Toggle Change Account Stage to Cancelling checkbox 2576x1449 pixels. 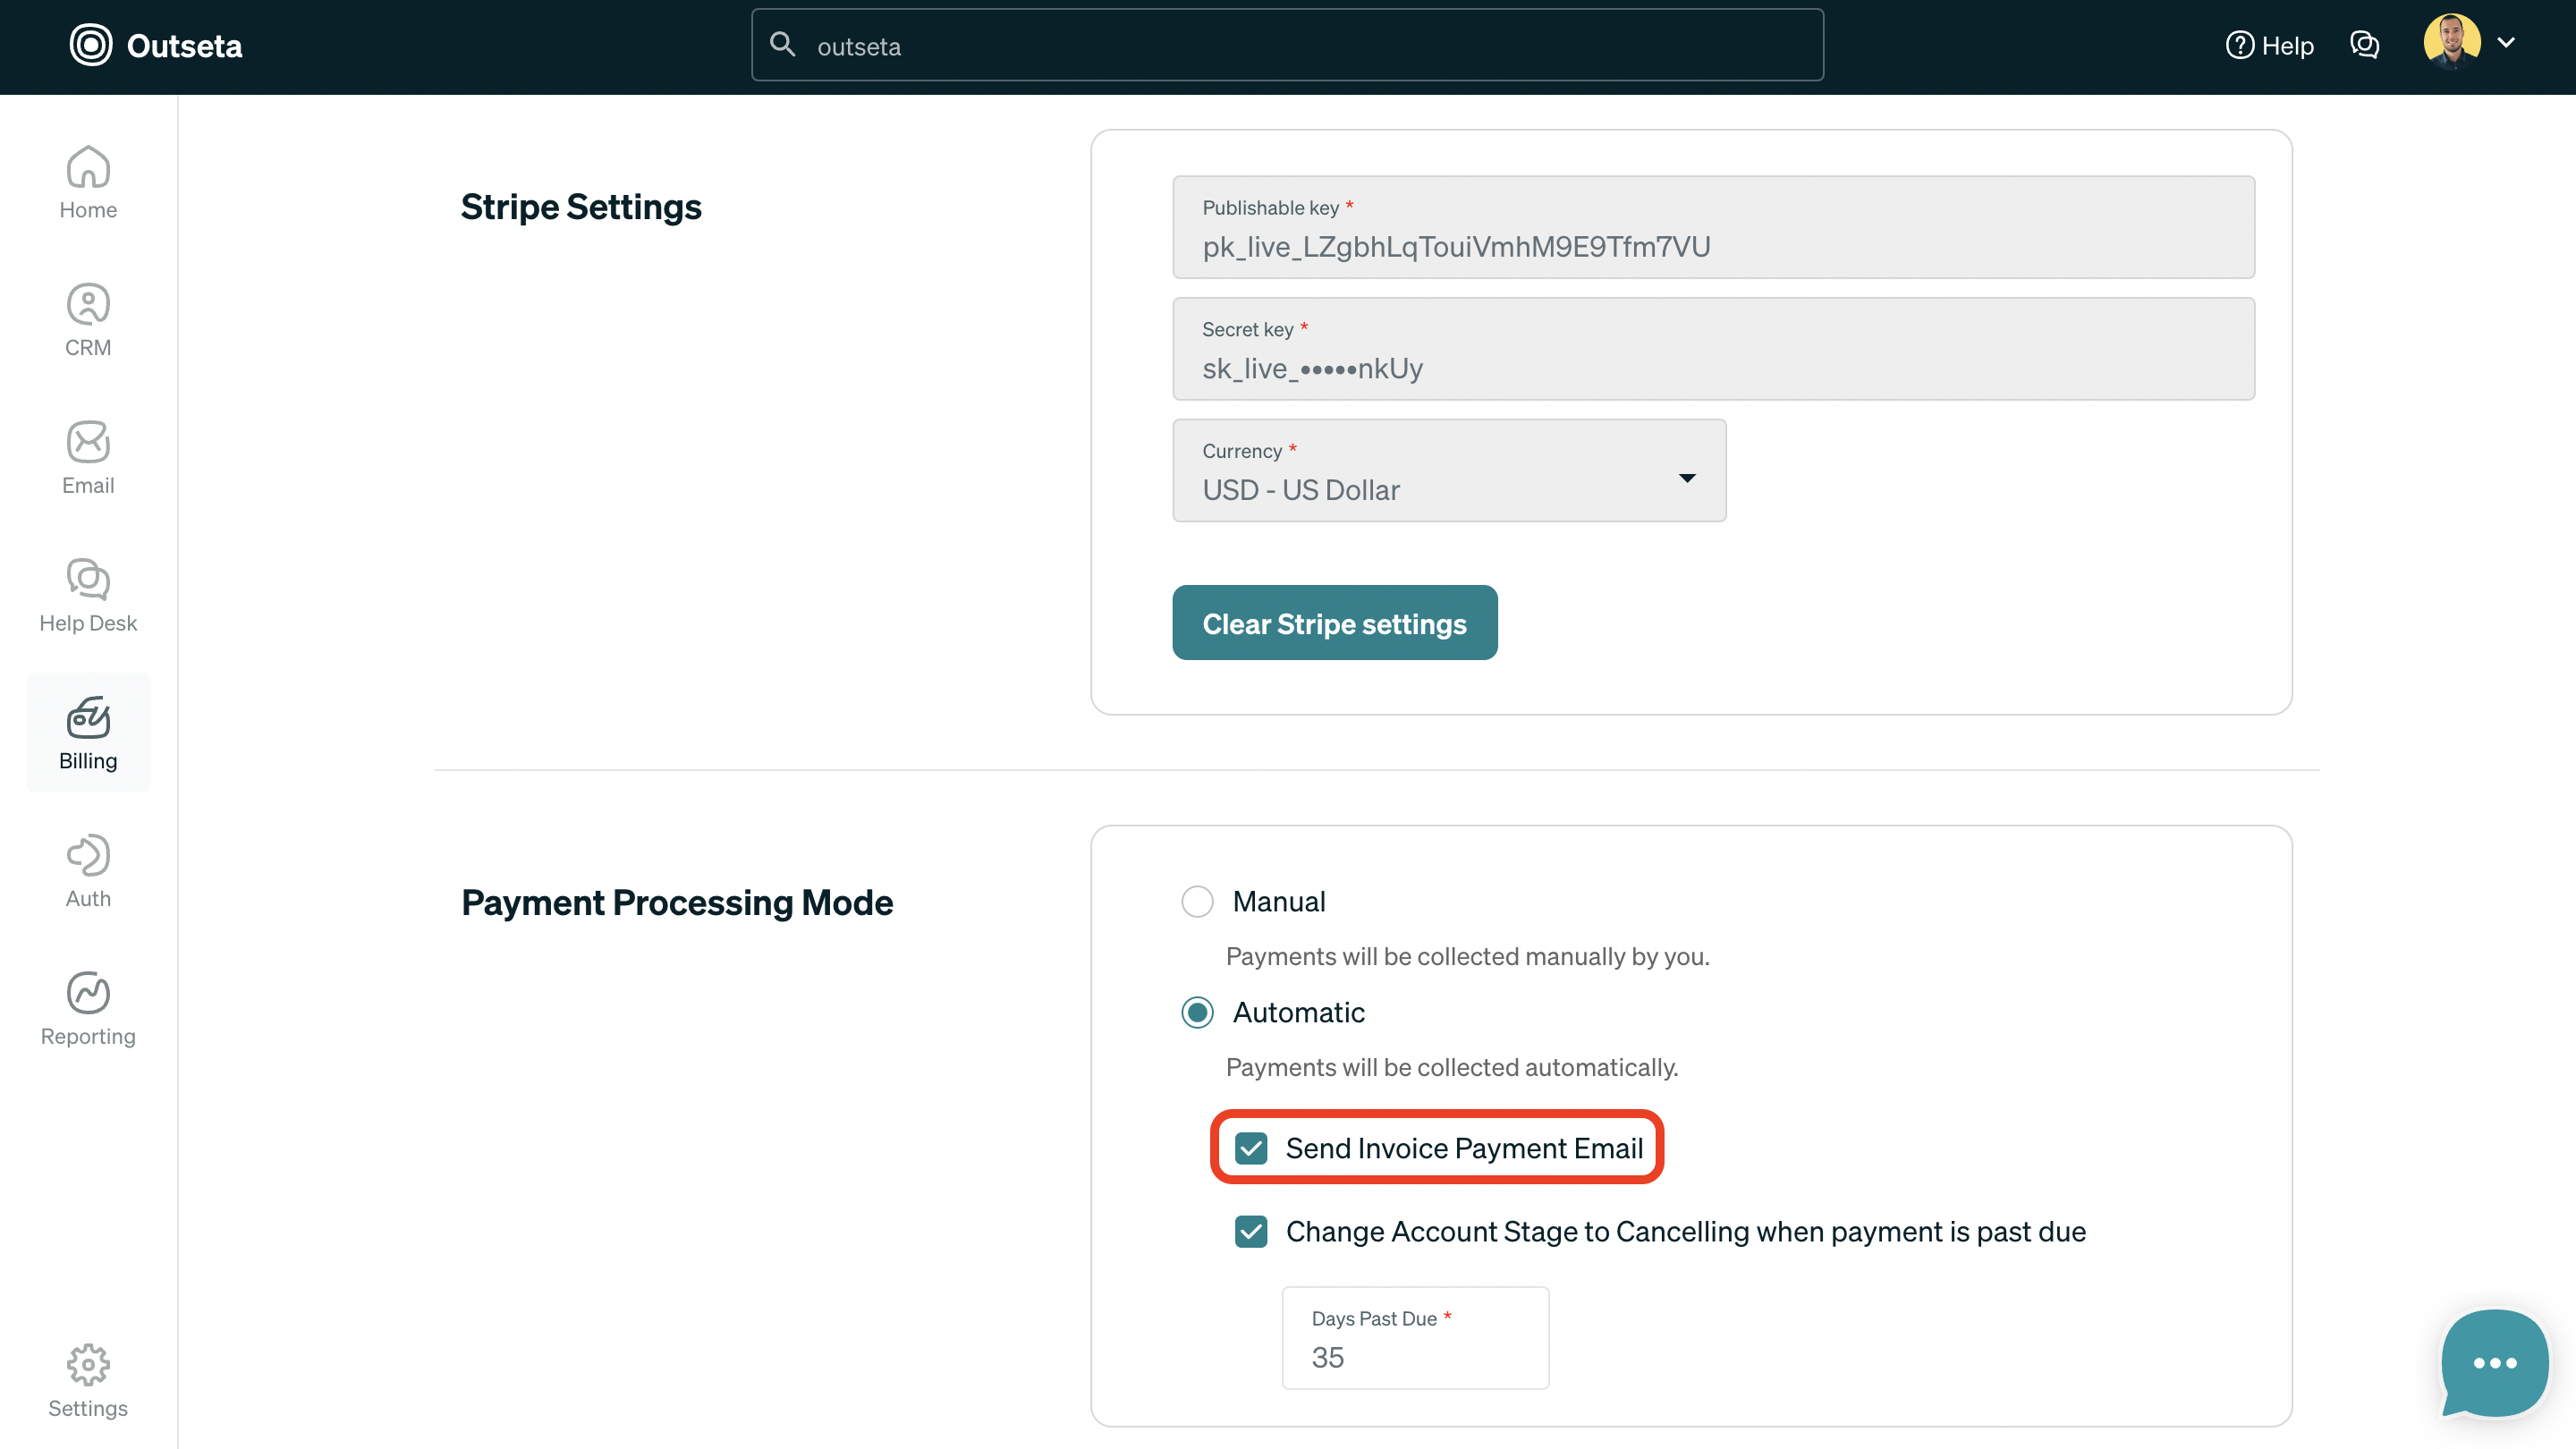tap(1251, 1231)
